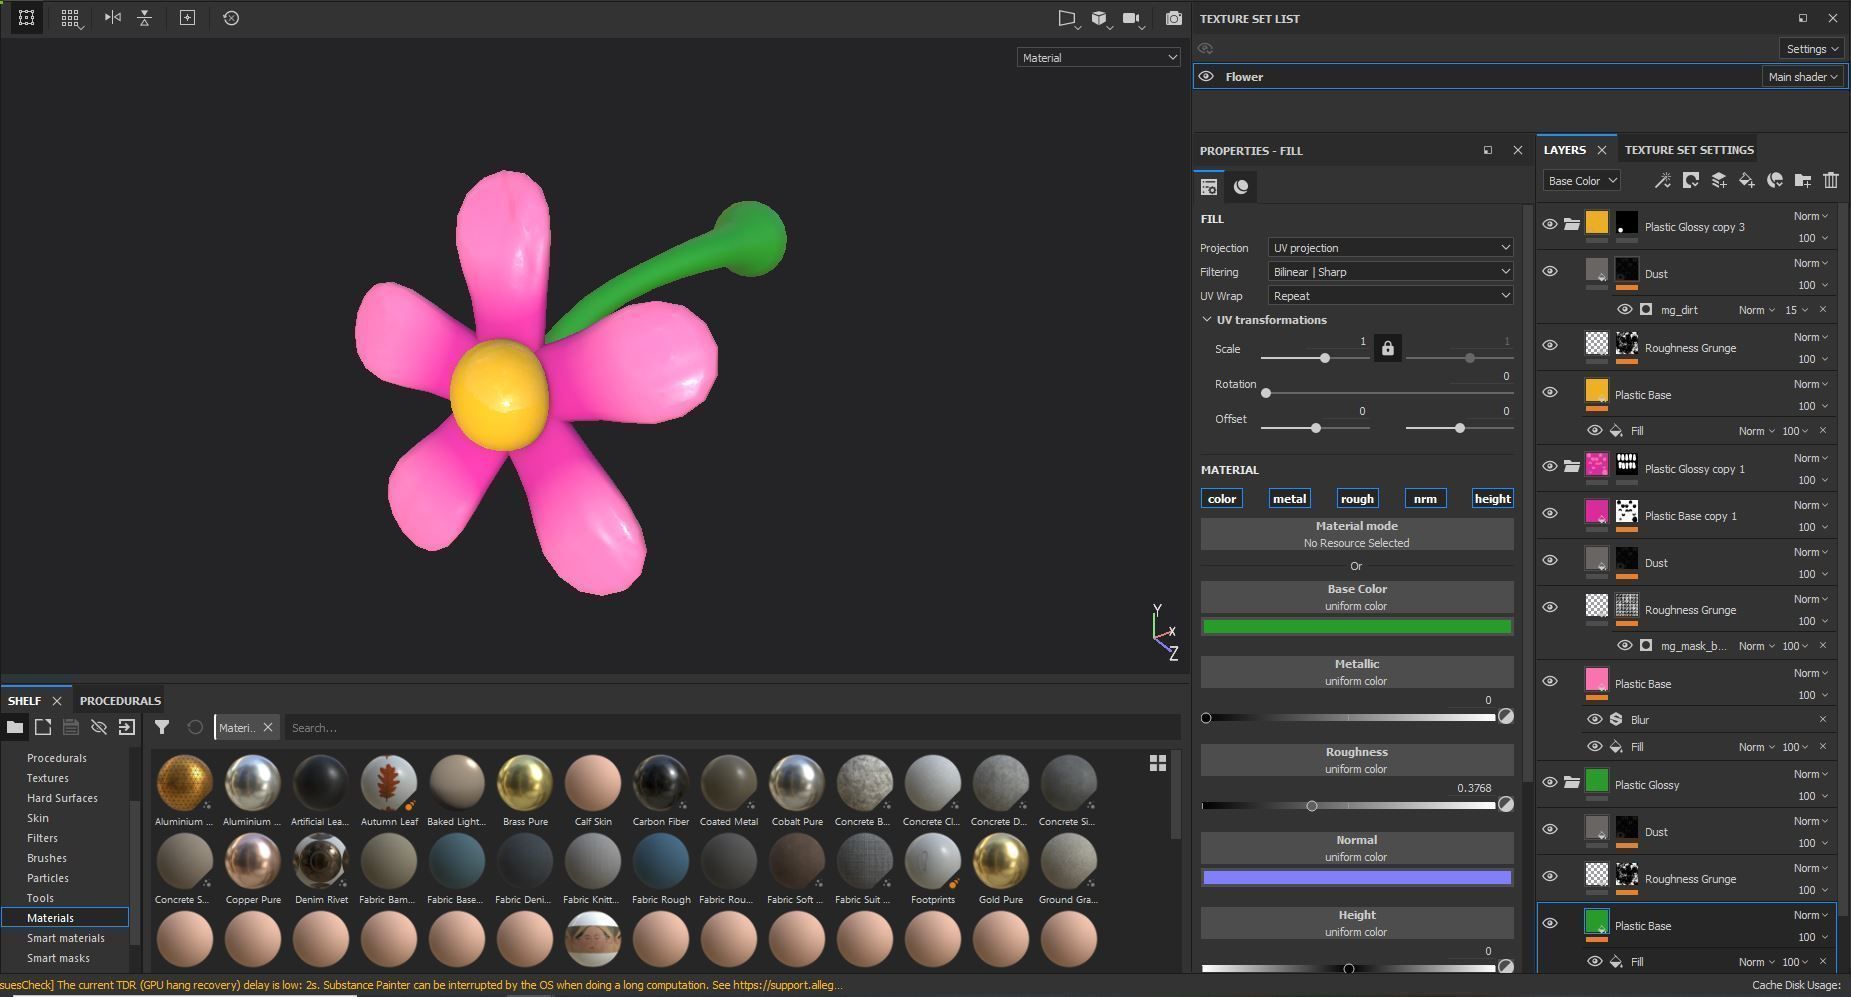Switch to the Layers tab

(1565, 150)
